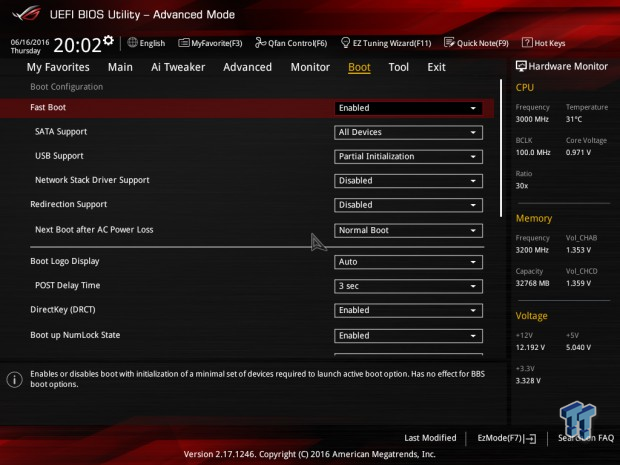Click the Network Stack Driver Support label
620x465 pixels.
click(x=92, y=180)
